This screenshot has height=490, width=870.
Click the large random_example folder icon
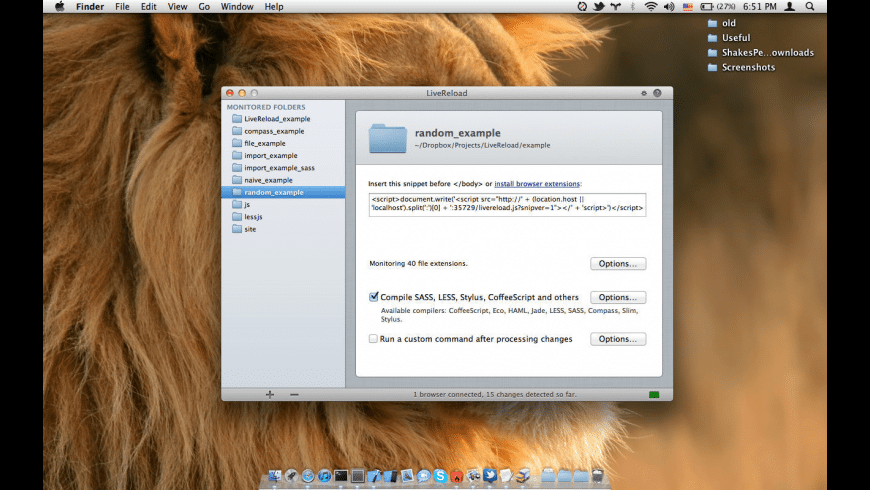[388, 138]
